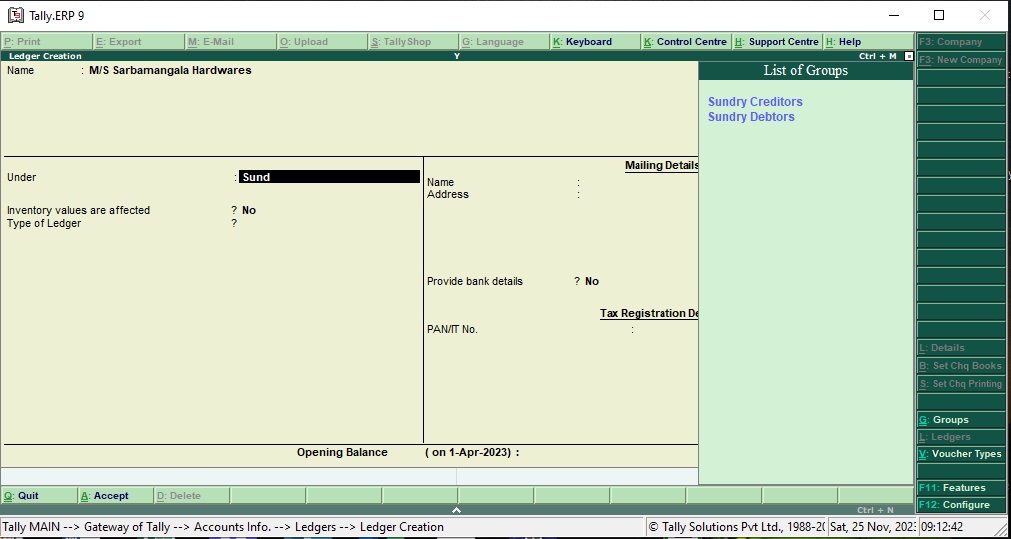Click the Tally Solutions copyright text

pyautogui.click(x=736, y=527)
